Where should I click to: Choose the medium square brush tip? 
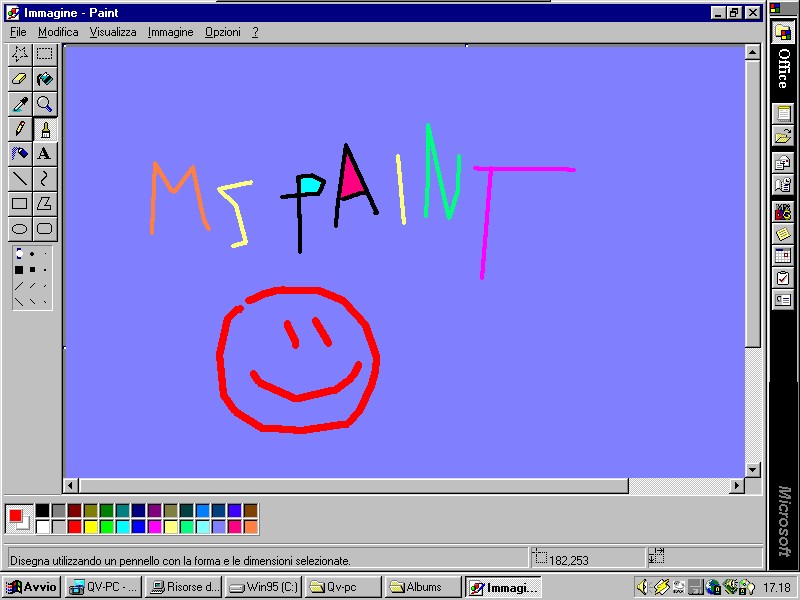(x=32, y=269)
